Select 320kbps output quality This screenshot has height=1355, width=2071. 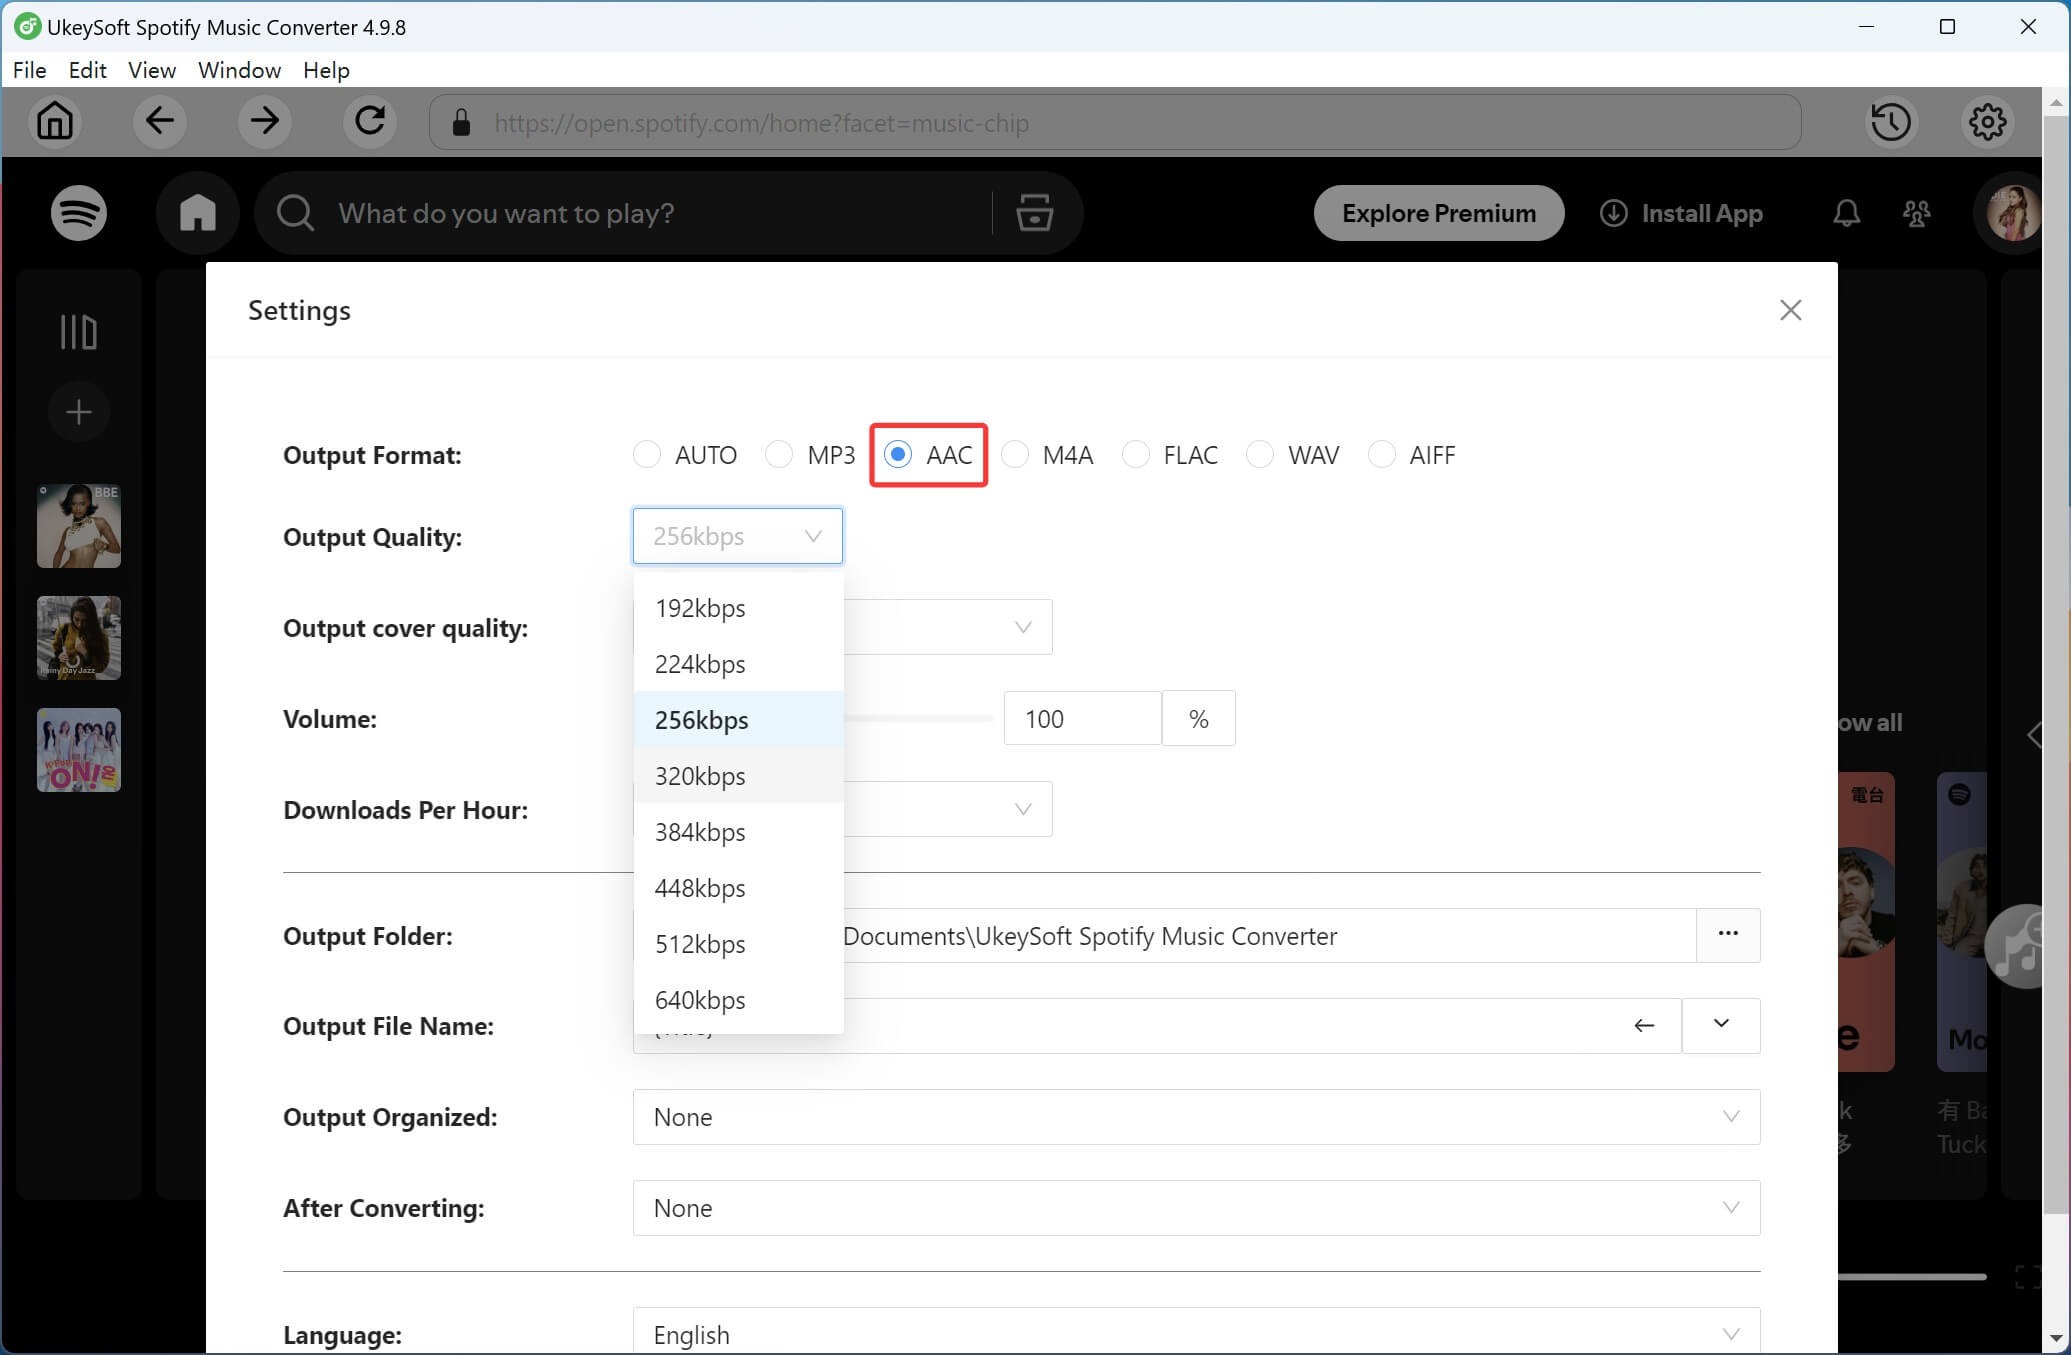[x=700, y=776]
